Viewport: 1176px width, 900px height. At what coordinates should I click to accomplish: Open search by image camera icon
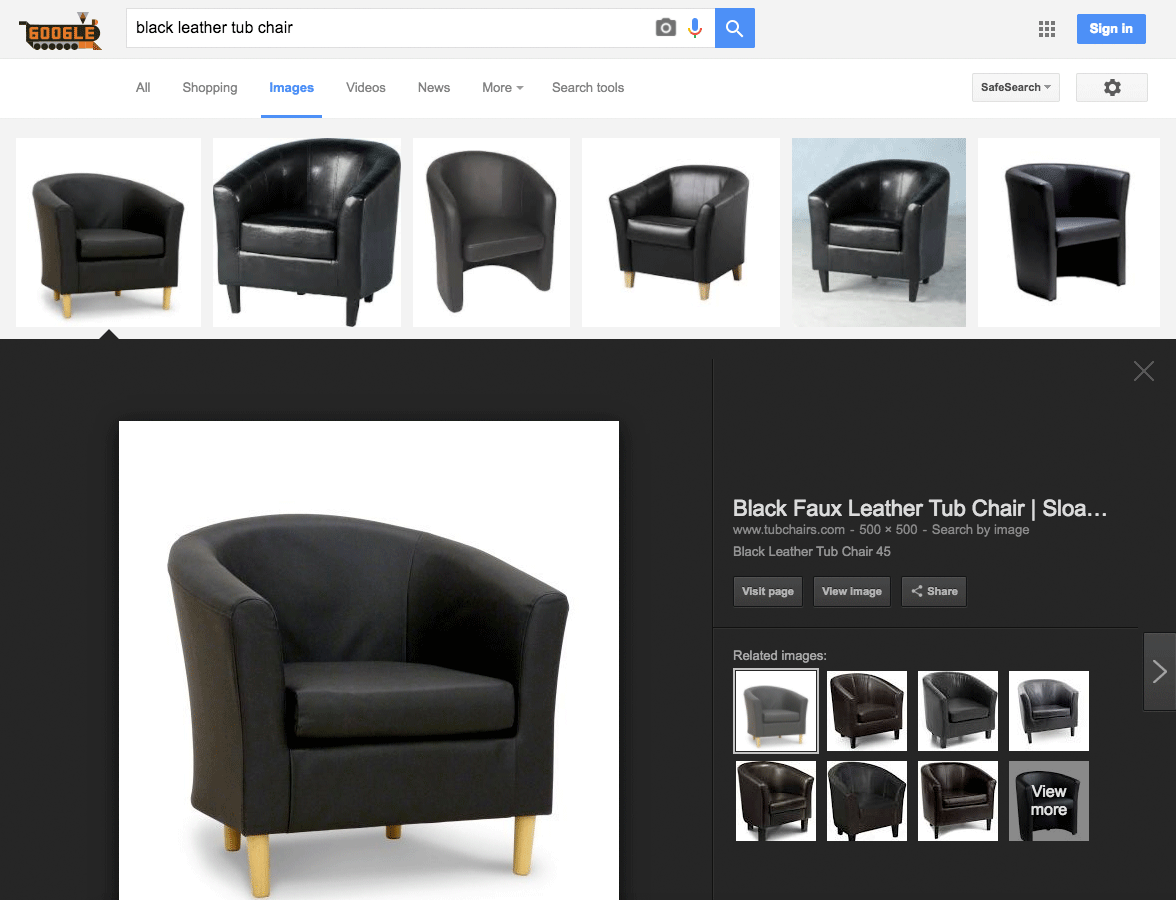point(665,28)
